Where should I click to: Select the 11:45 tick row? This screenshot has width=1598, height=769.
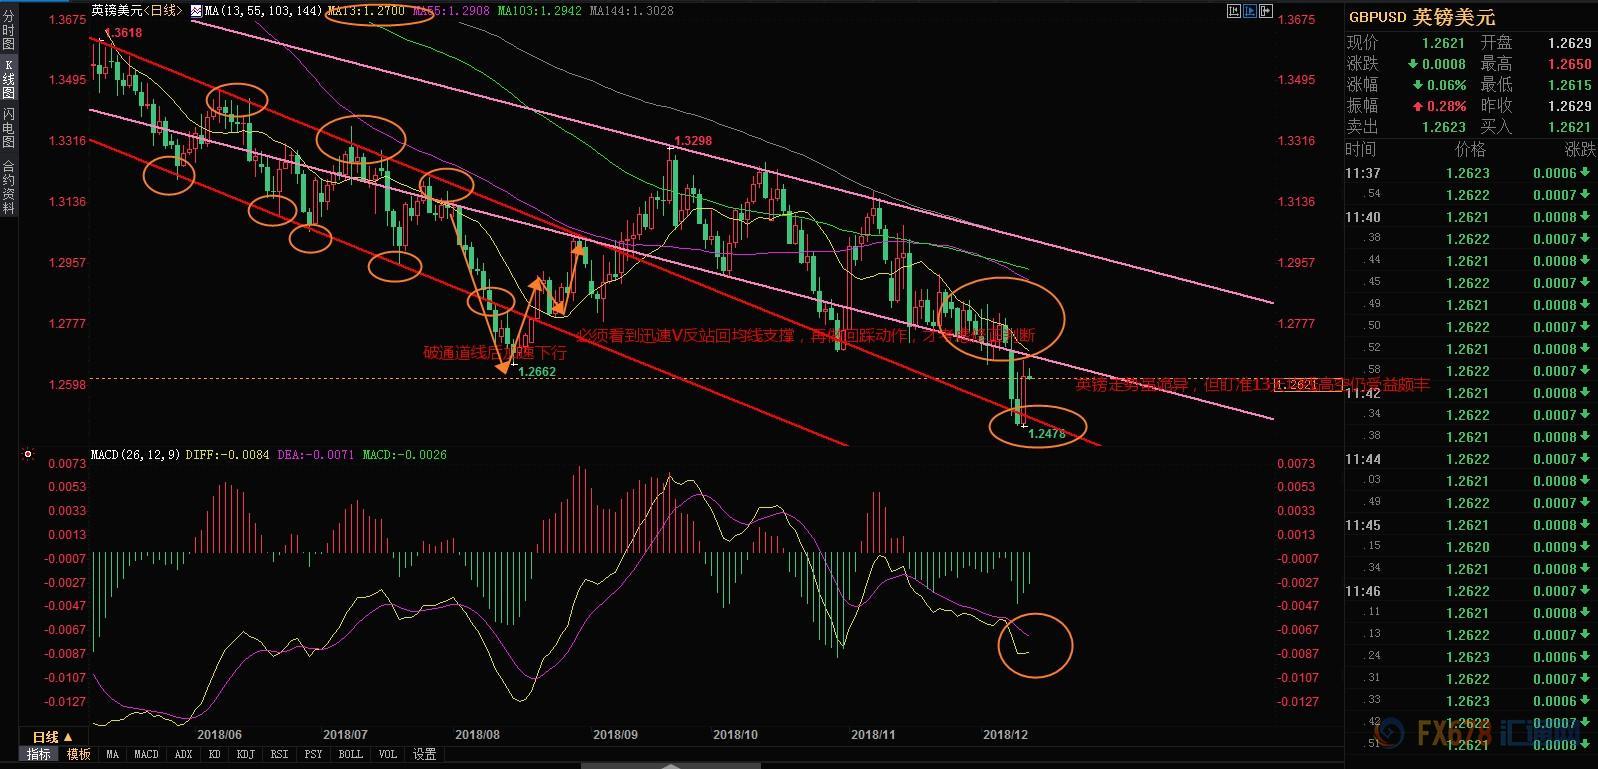tap(1469, 525)
